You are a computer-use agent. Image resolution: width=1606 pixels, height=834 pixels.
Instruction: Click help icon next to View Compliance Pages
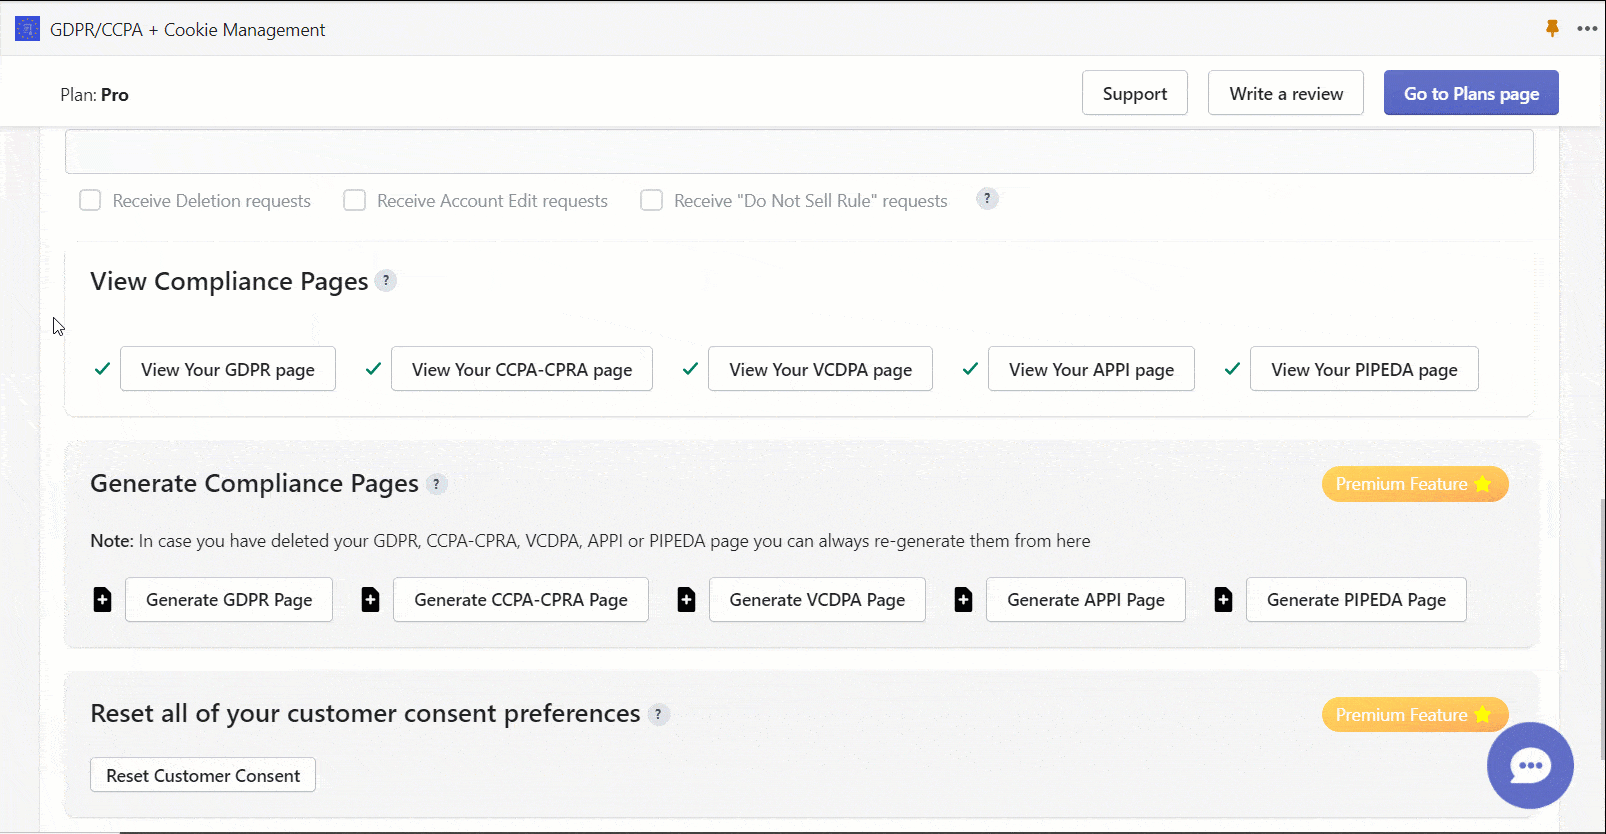(x=386, y=281)
